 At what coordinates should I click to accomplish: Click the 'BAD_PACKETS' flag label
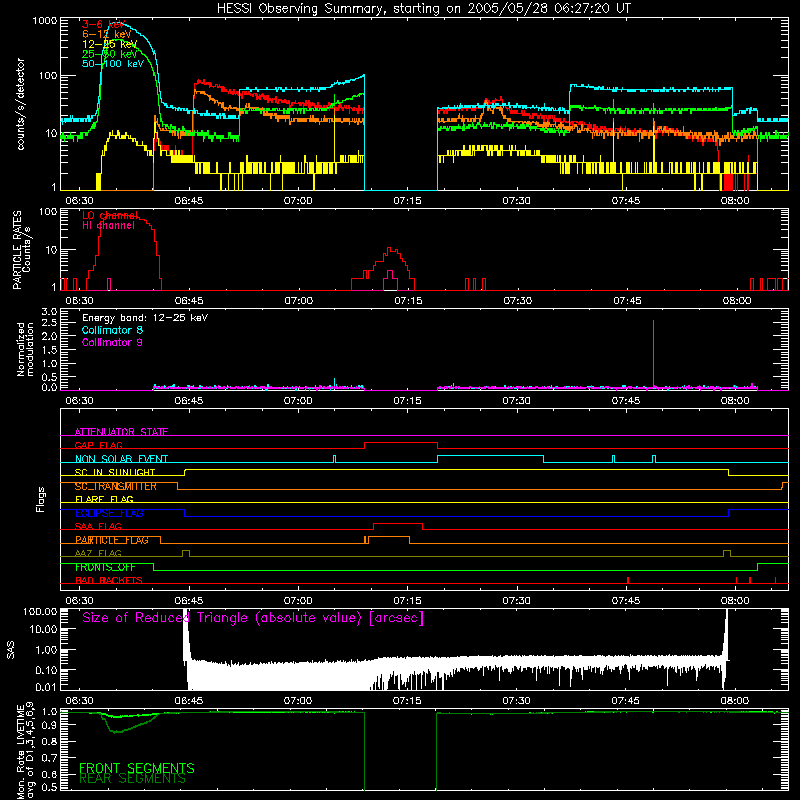coord(109,580)
